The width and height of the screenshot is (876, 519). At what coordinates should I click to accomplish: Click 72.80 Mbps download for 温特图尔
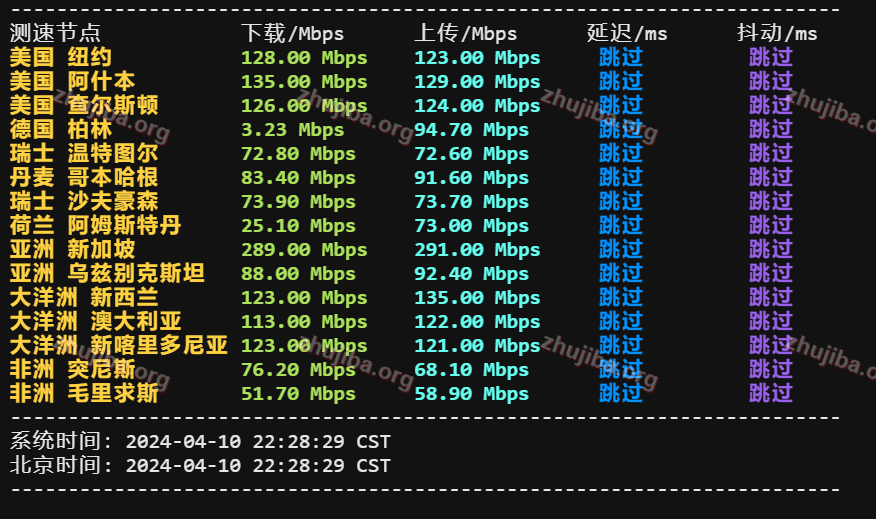298,154
